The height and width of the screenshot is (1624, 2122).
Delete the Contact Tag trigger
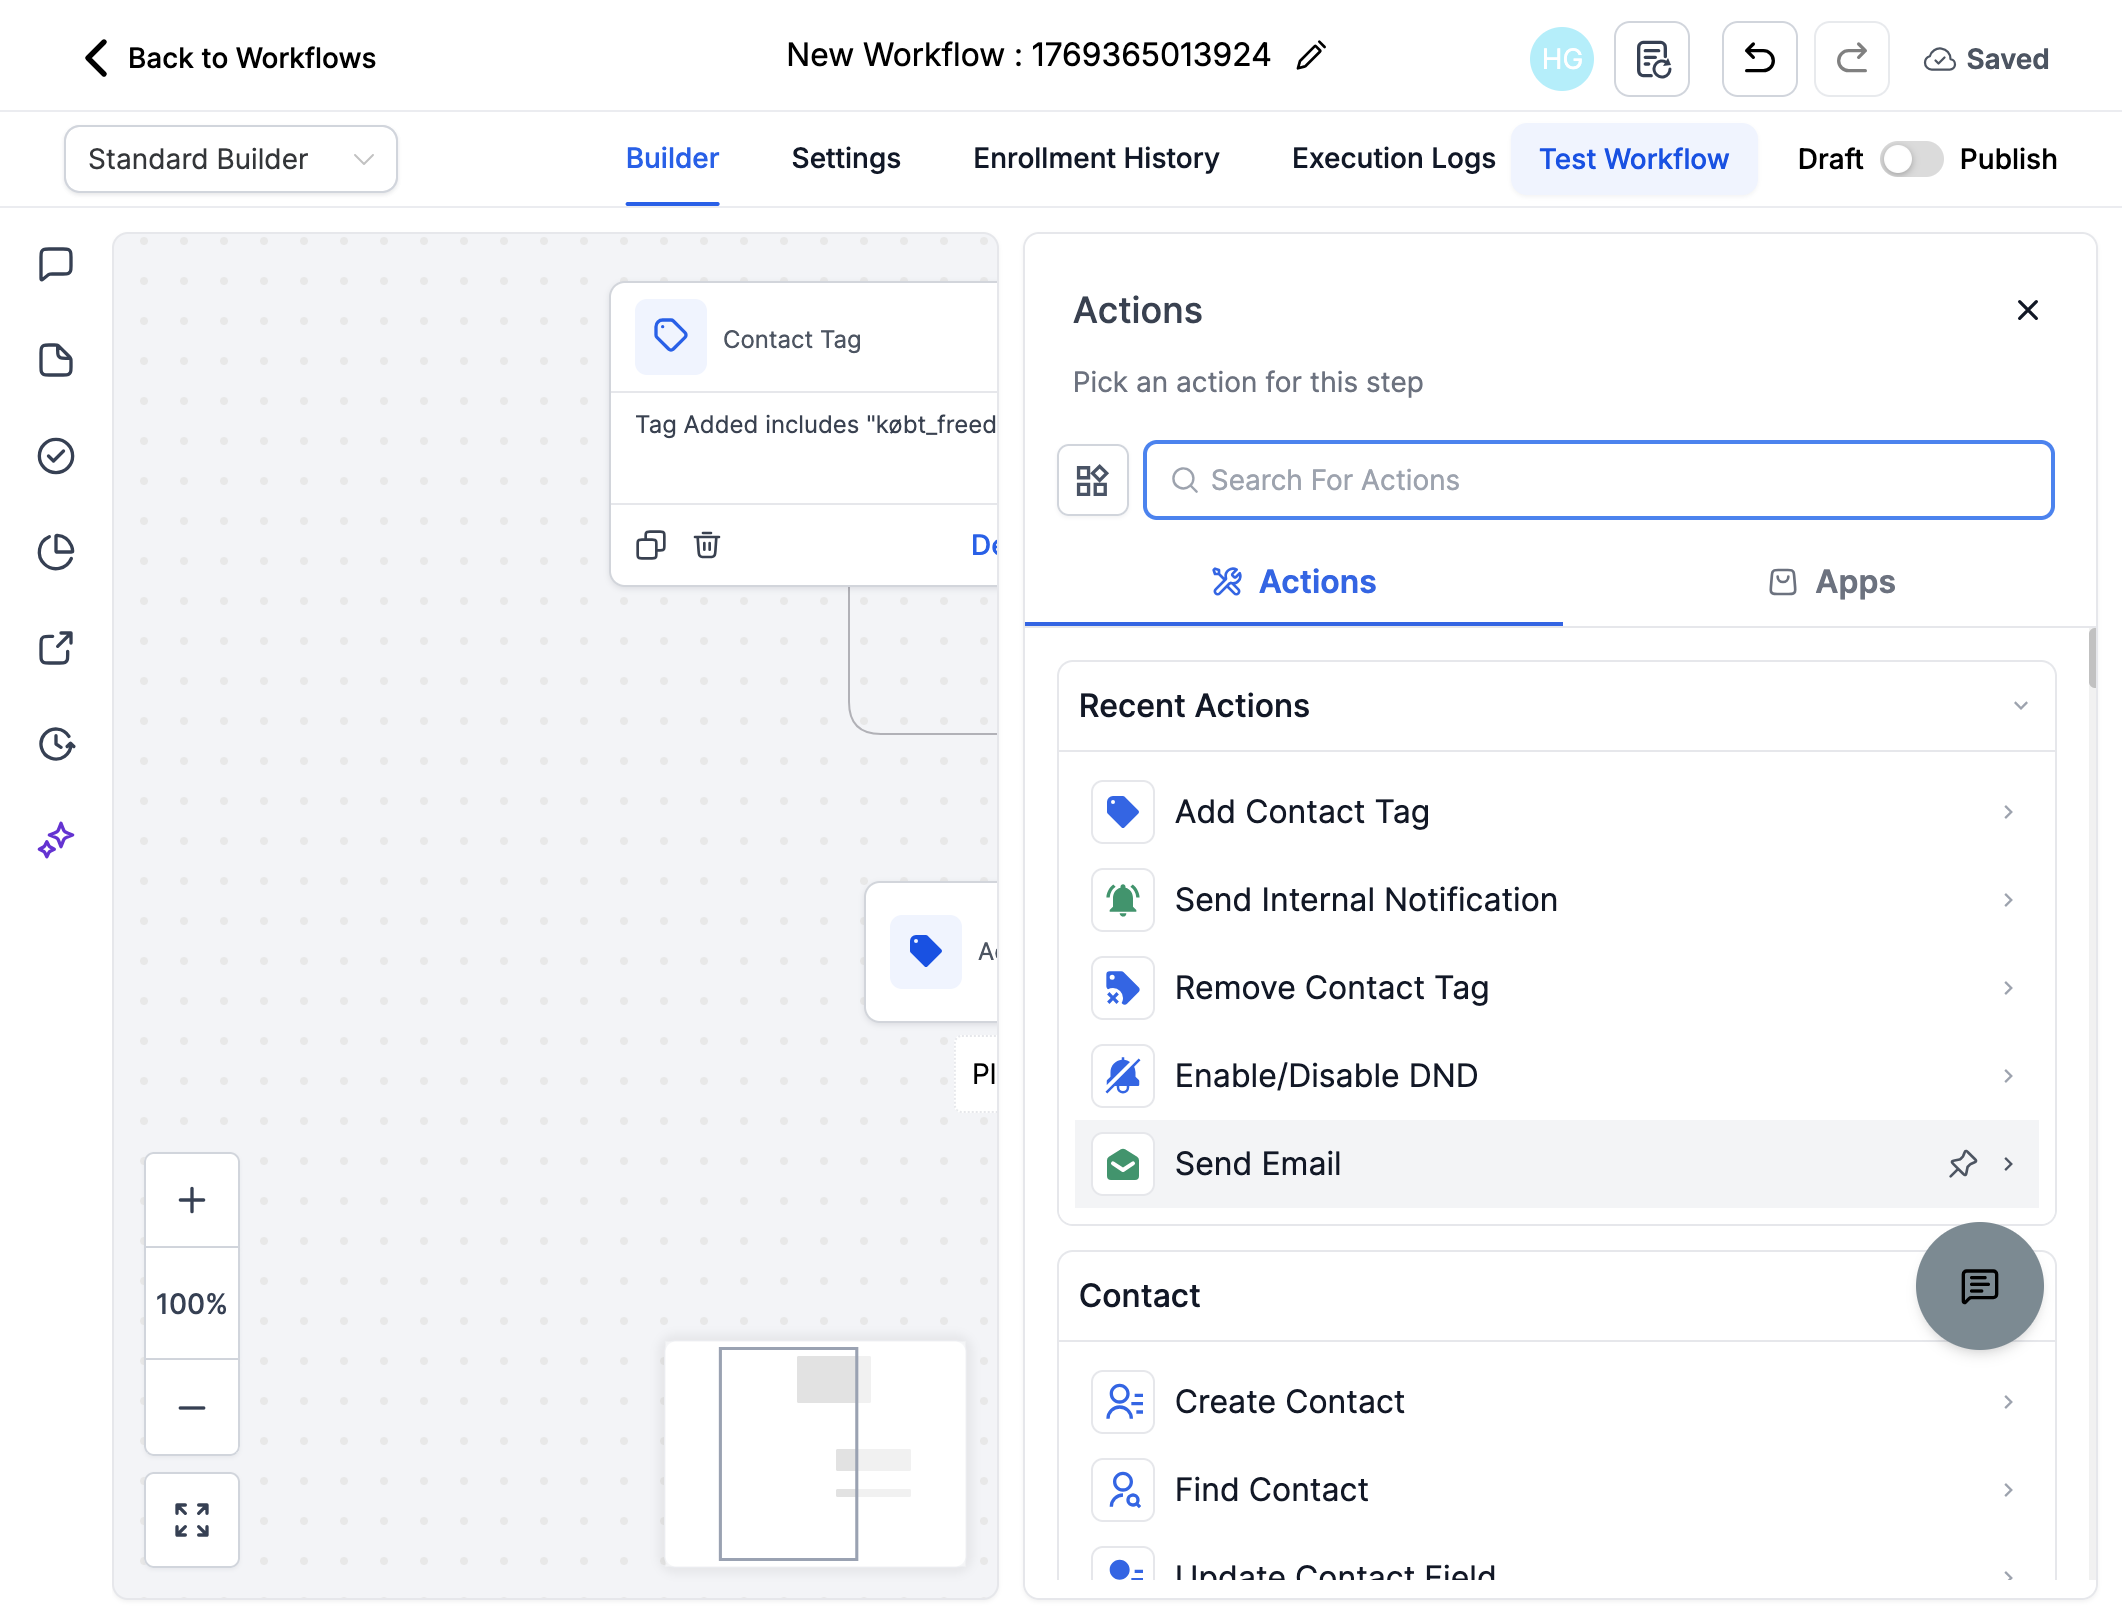(x=707, y=545)
